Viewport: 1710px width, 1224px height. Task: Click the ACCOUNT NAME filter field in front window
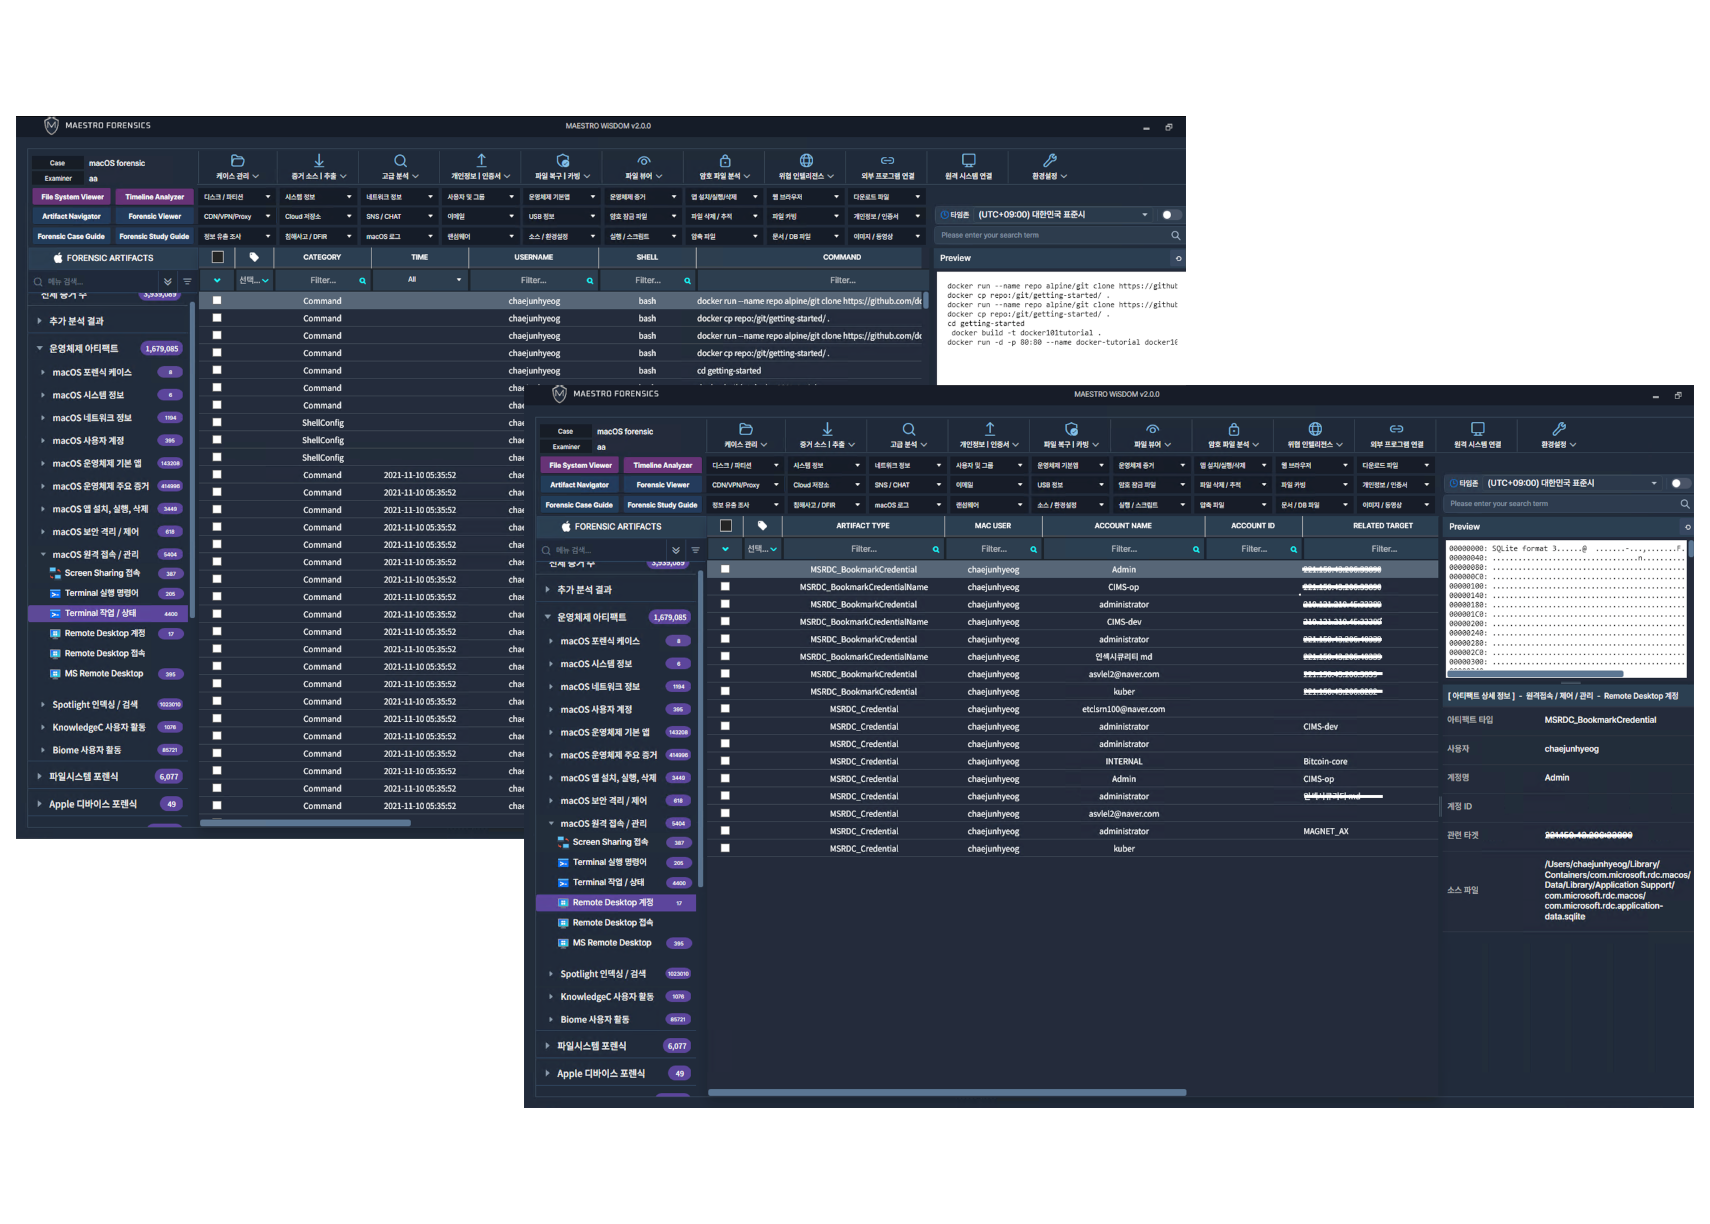point(1123,549)
